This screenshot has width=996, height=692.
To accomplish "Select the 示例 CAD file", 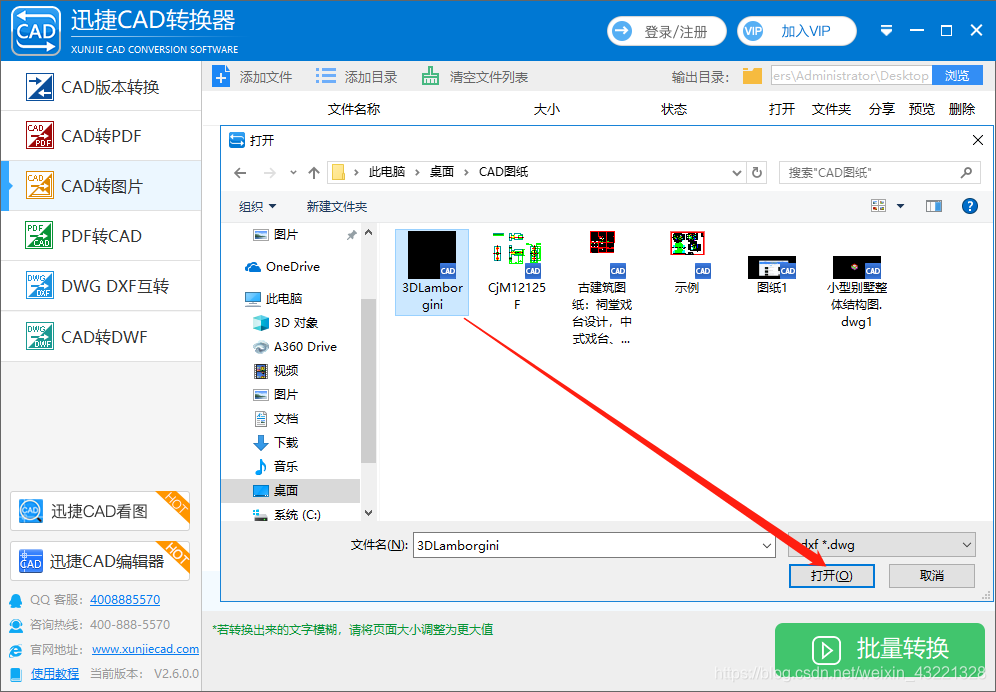I will (687, 262).
